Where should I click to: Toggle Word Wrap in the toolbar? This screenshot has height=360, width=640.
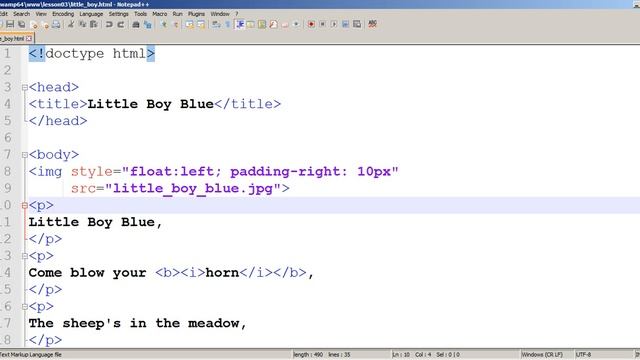pos(216,24)
